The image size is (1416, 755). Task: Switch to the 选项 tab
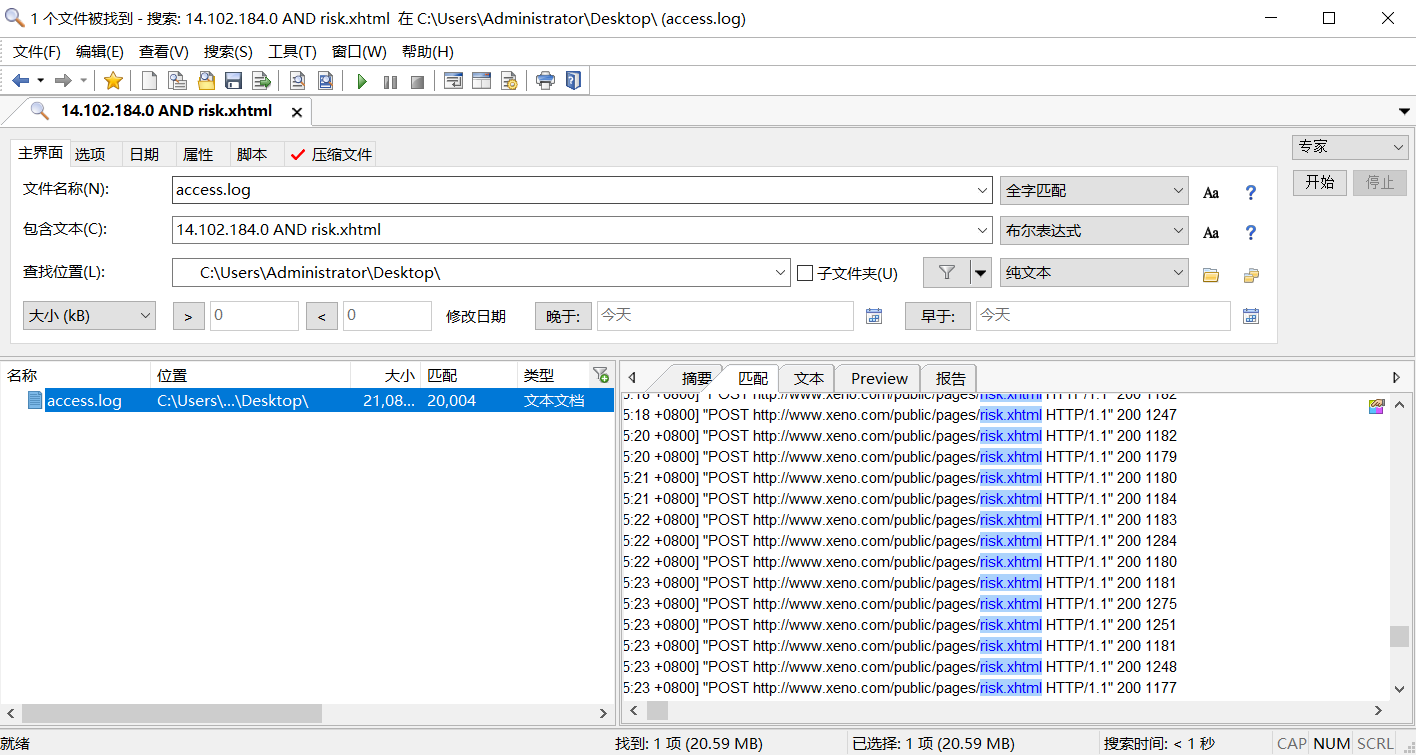pyautogui.click(x=90, y=154)
